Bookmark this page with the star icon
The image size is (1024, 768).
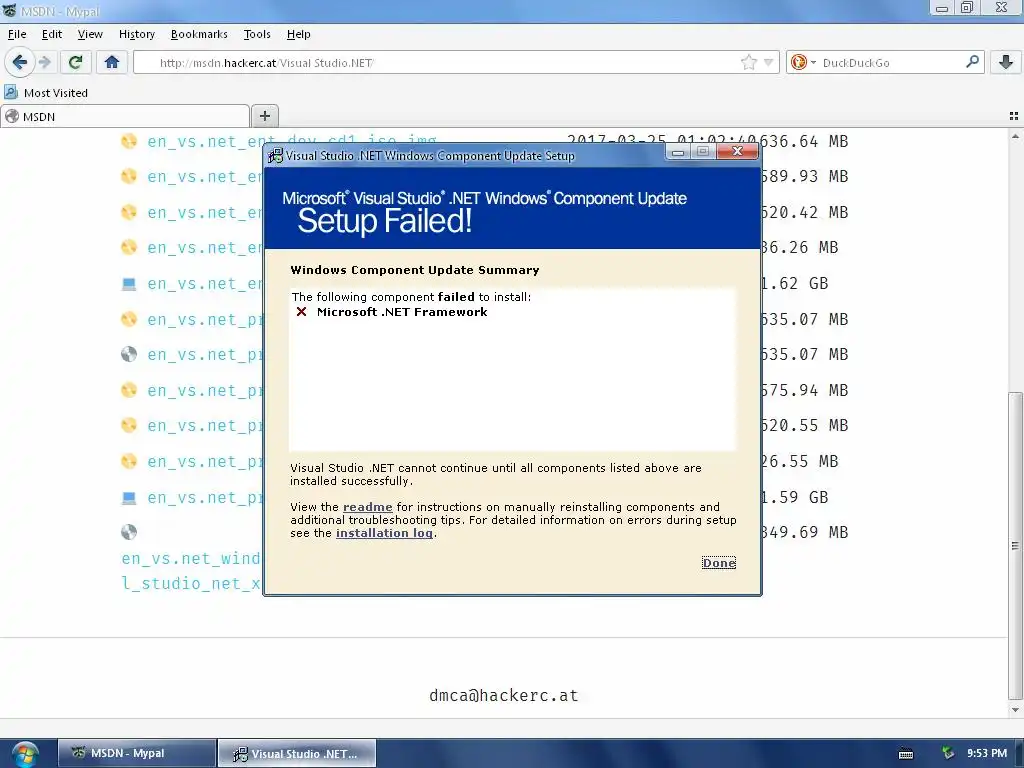tap(748, 63)
